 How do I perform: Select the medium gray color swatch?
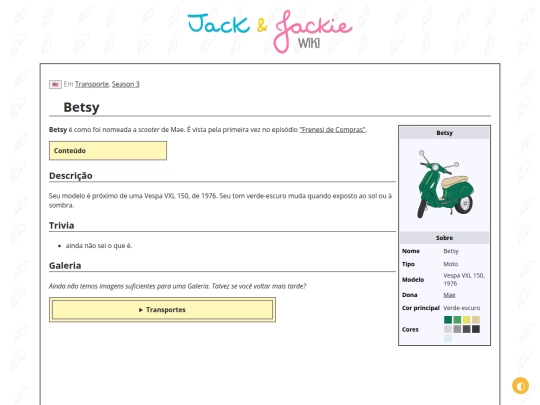point(457,329)
